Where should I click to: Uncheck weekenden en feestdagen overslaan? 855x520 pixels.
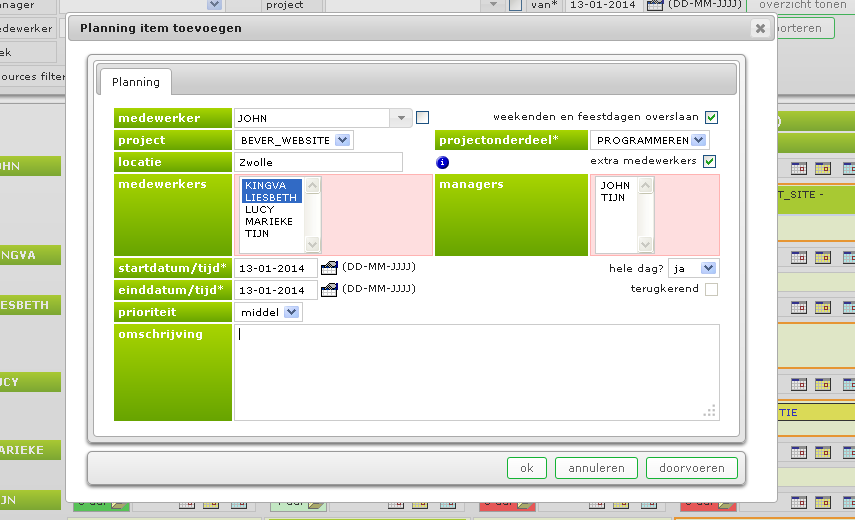tap(711, 117)
